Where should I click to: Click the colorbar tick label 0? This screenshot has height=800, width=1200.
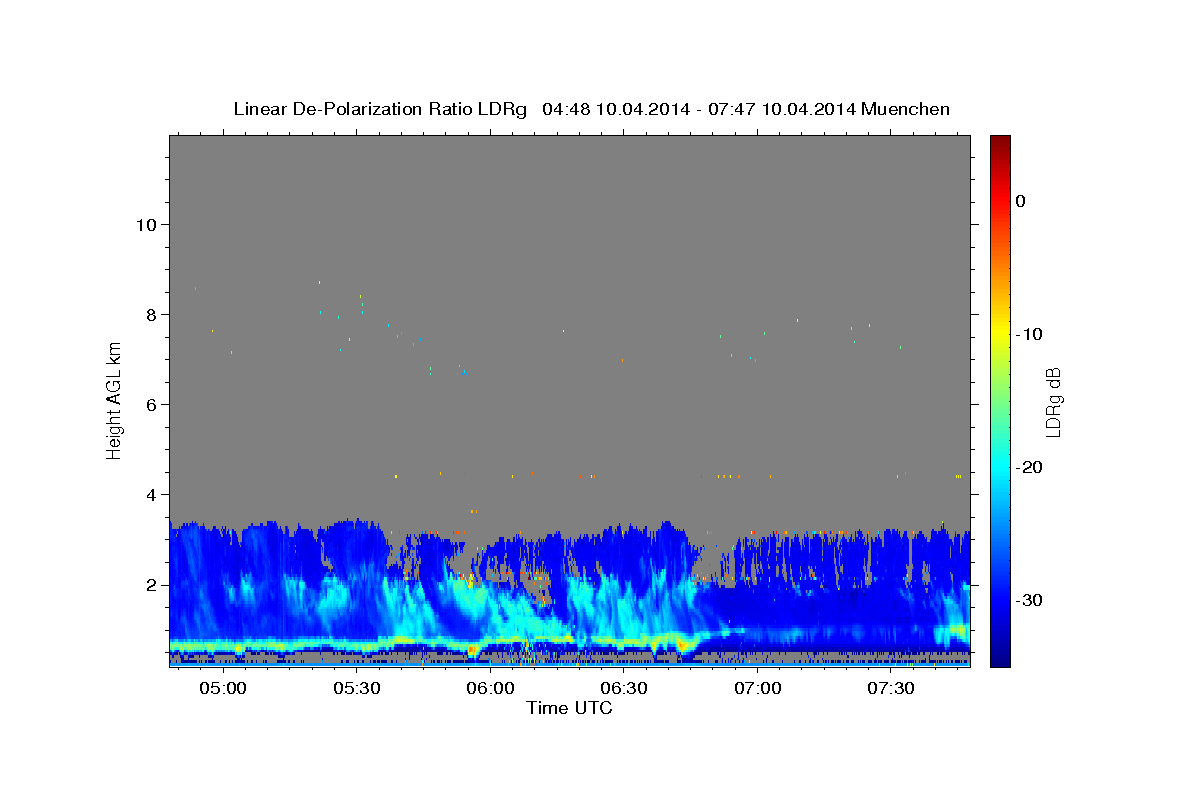tap(1020, 201)
